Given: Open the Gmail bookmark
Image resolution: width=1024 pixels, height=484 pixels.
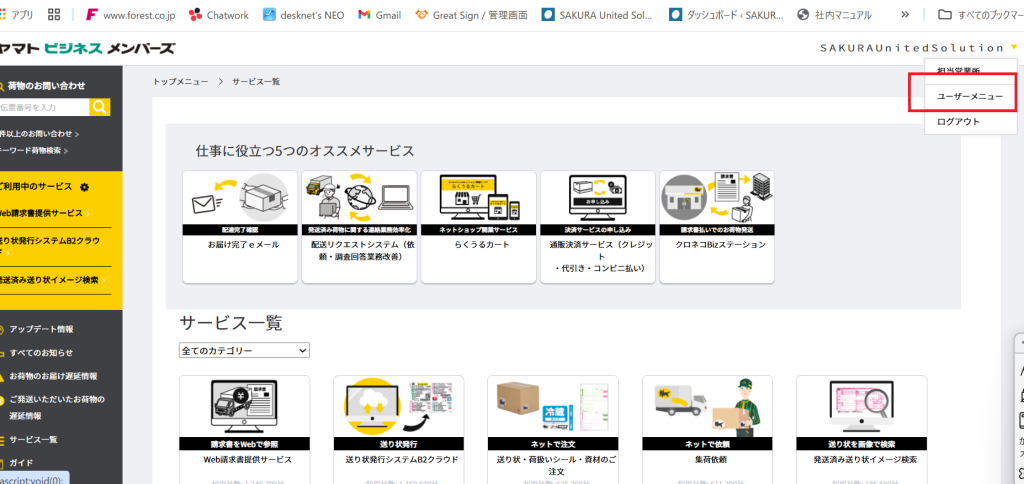Looking at the screenshot, I should 379,15.
